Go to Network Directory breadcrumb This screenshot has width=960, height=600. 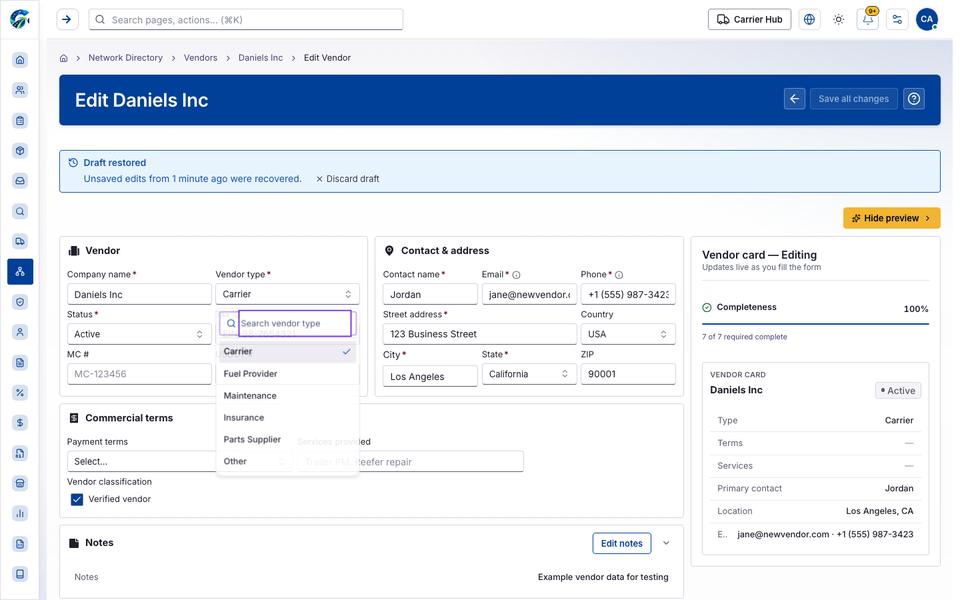pos(126,58)
